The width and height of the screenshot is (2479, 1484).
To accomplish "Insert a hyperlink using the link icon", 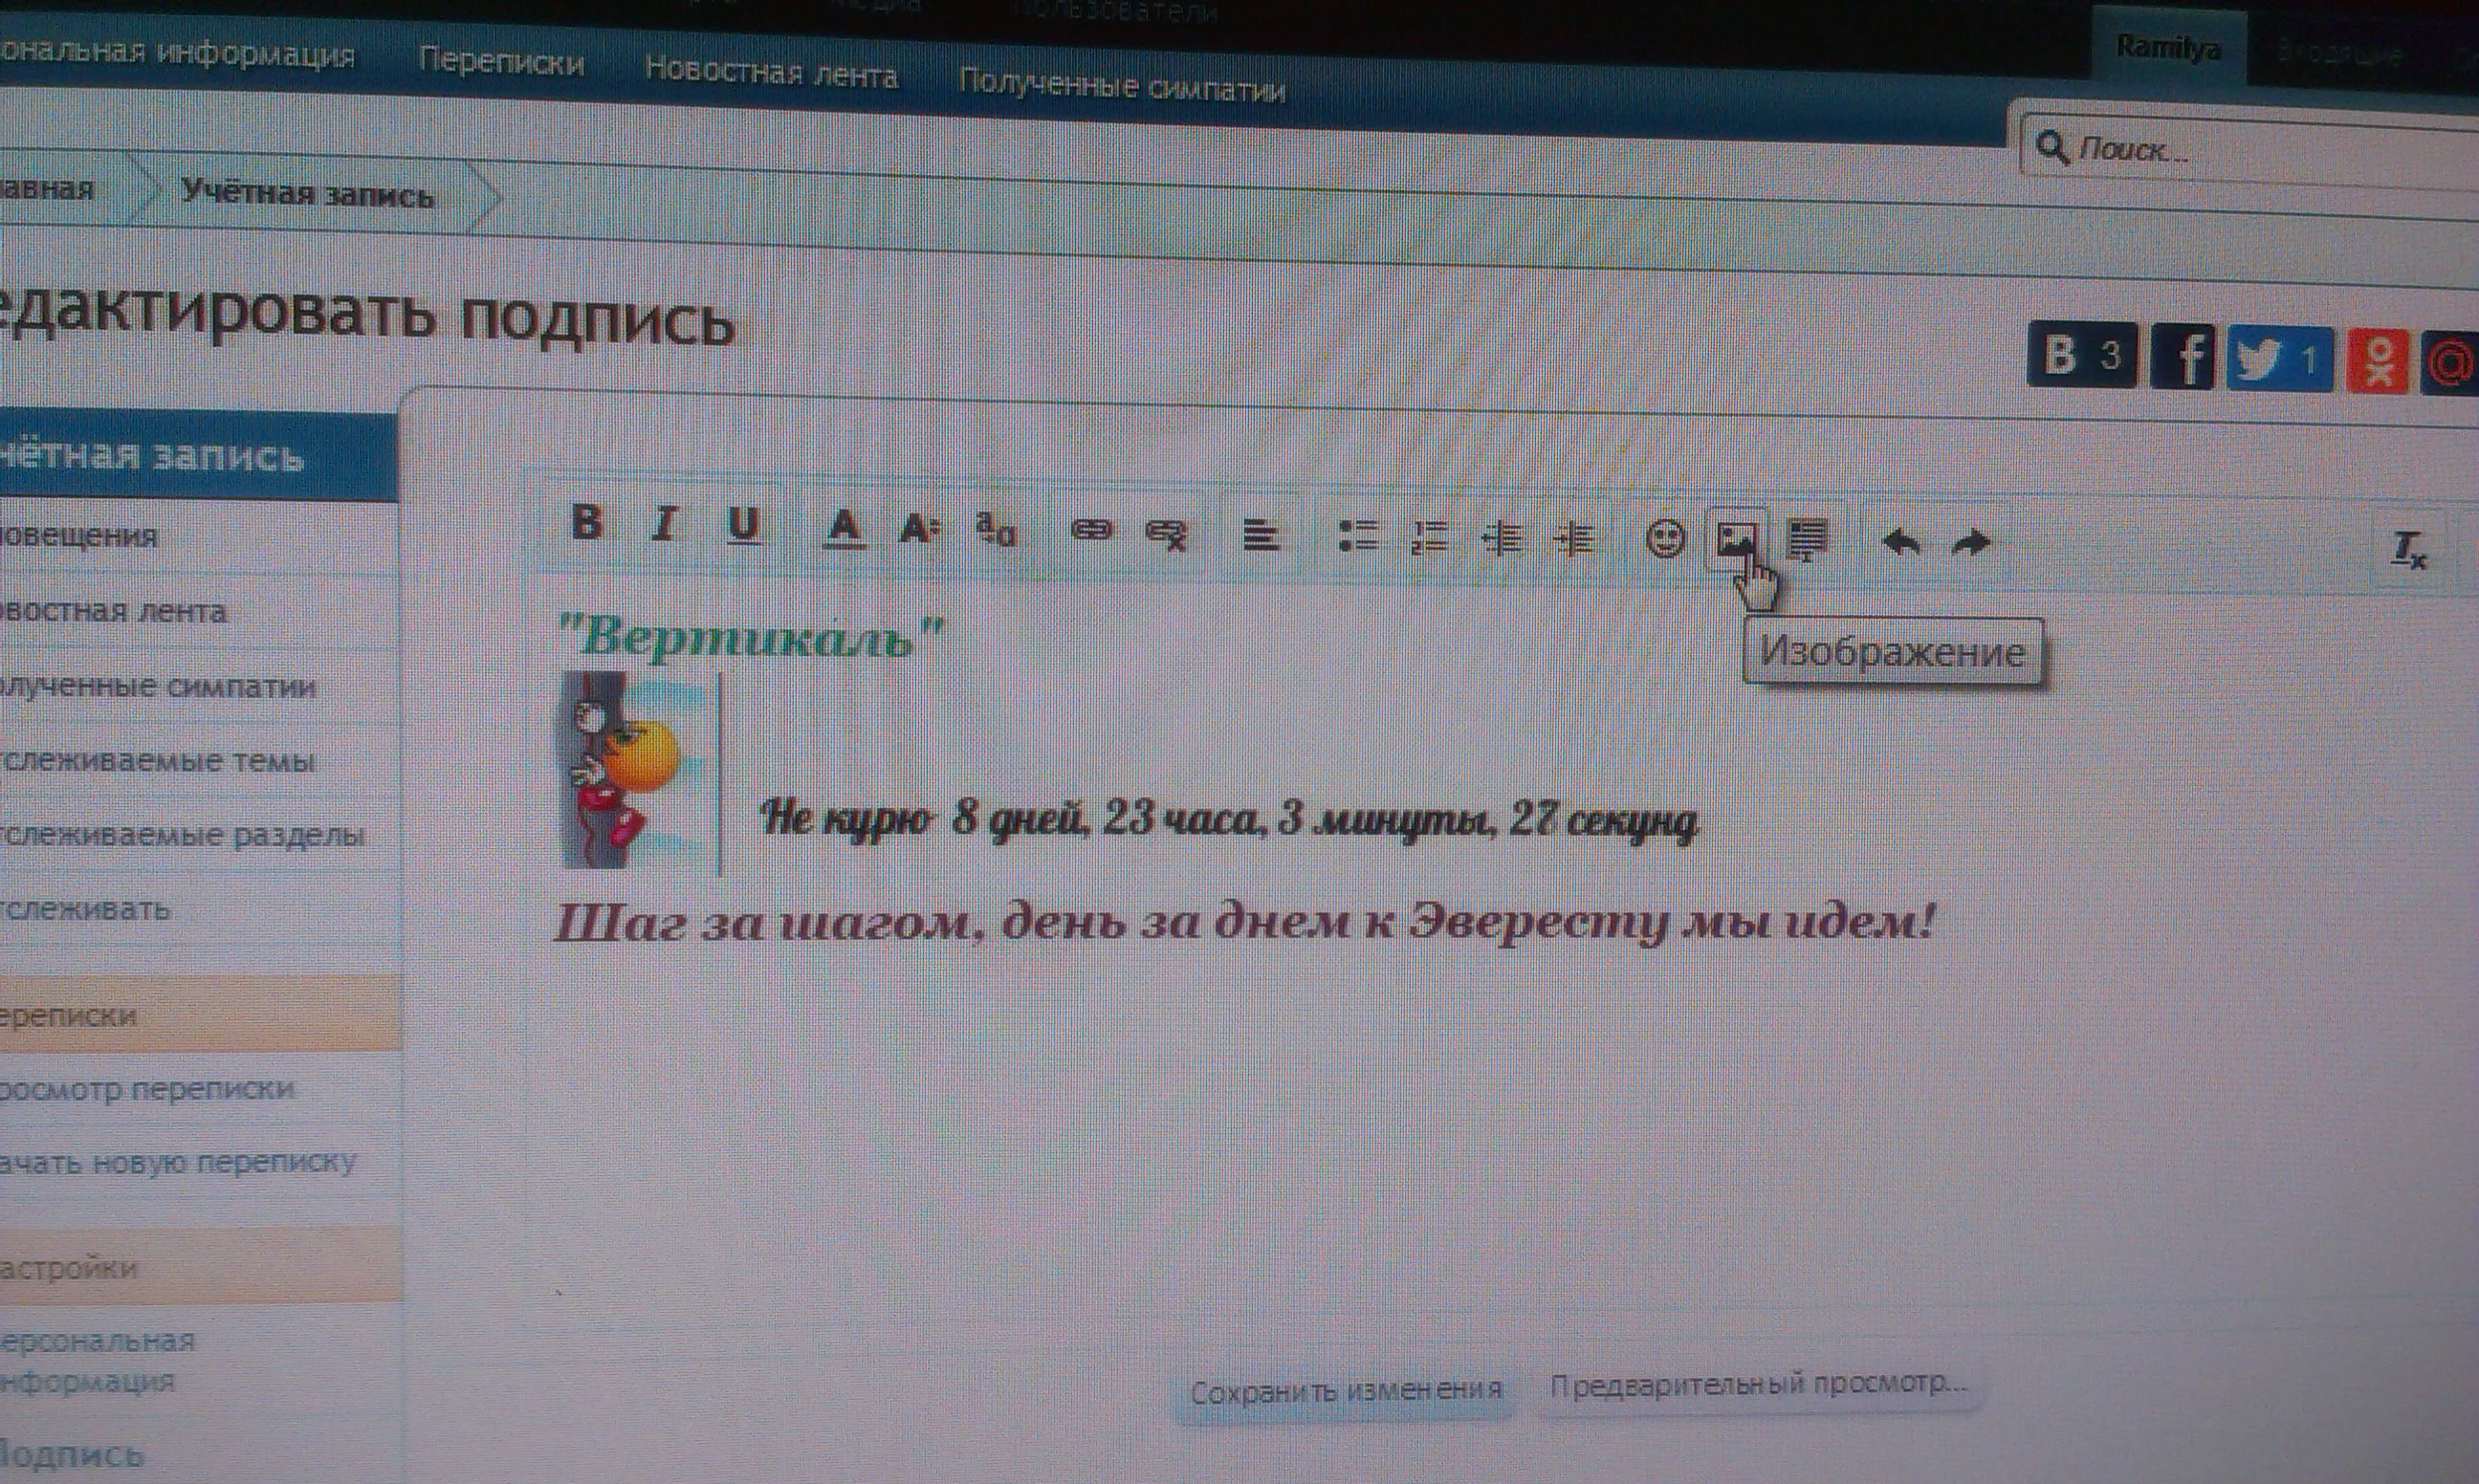I will pyautogui.click(x=1093, y=533).
